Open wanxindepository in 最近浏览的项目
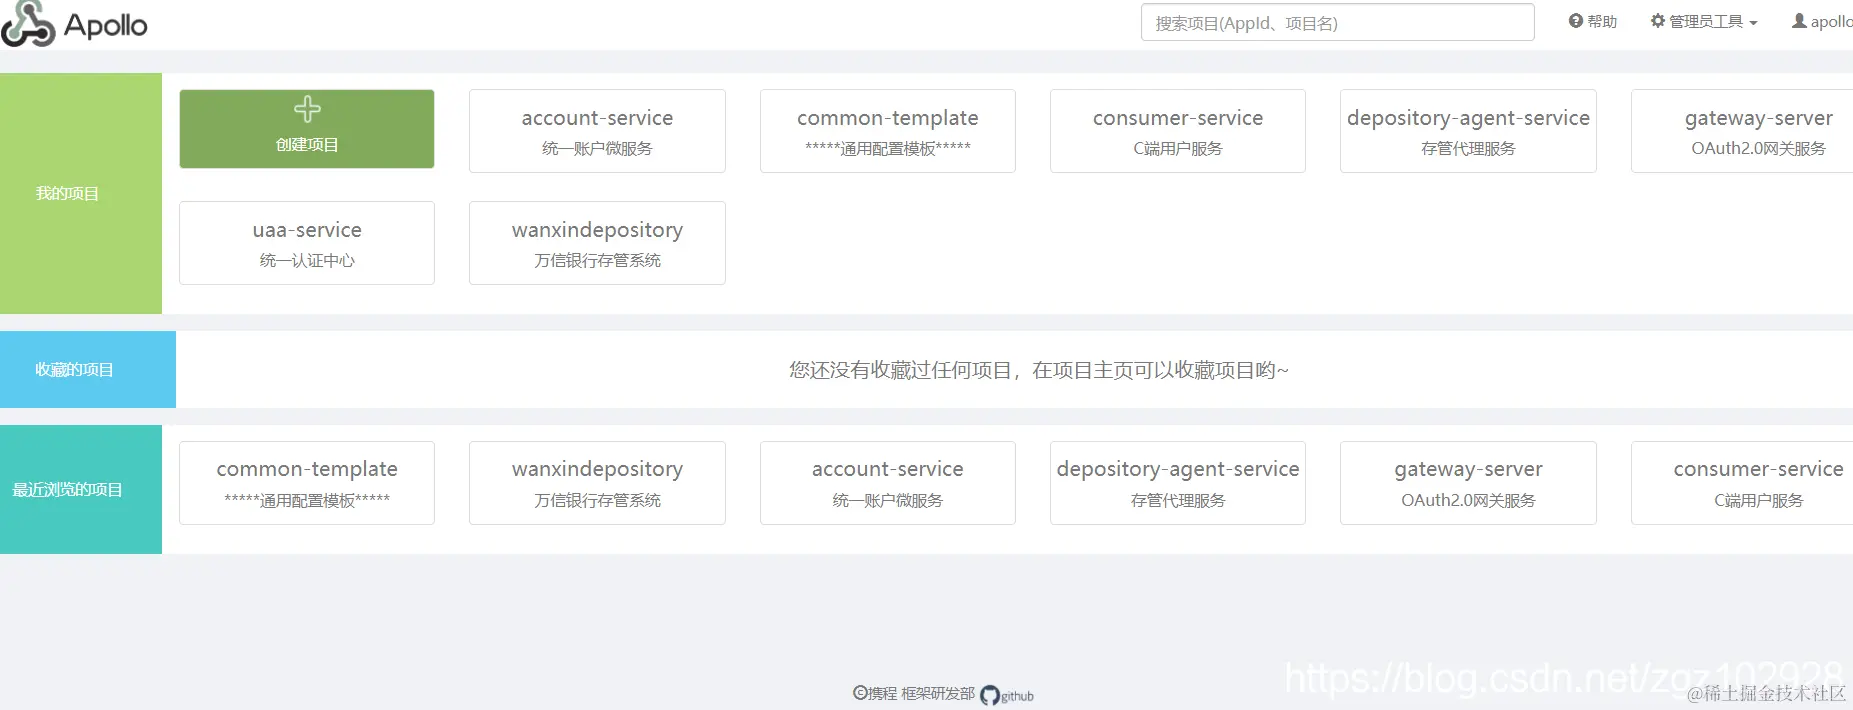Screen dimensions: 1853x710 coord(597,483)
